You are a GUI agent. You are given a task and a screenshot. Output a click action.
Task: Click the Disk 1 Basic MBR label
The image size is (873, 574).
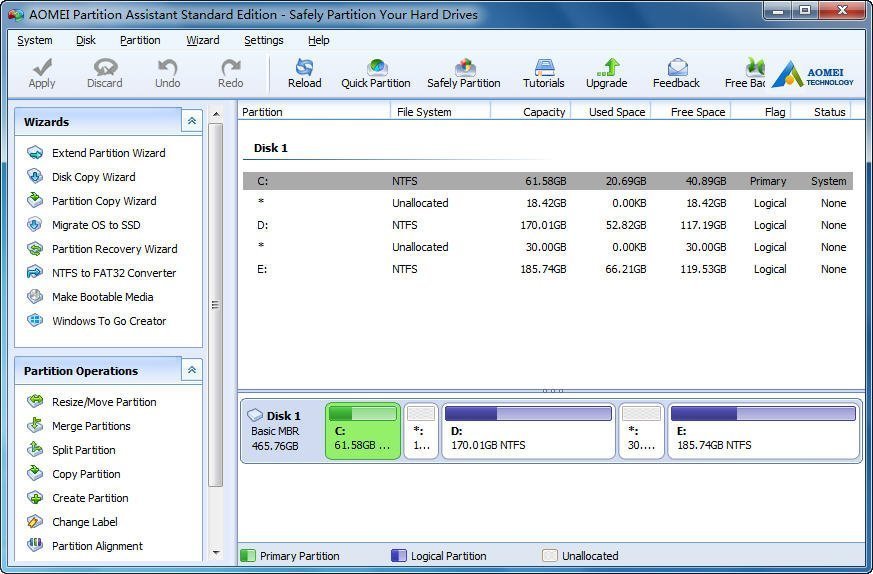(276, 431)
